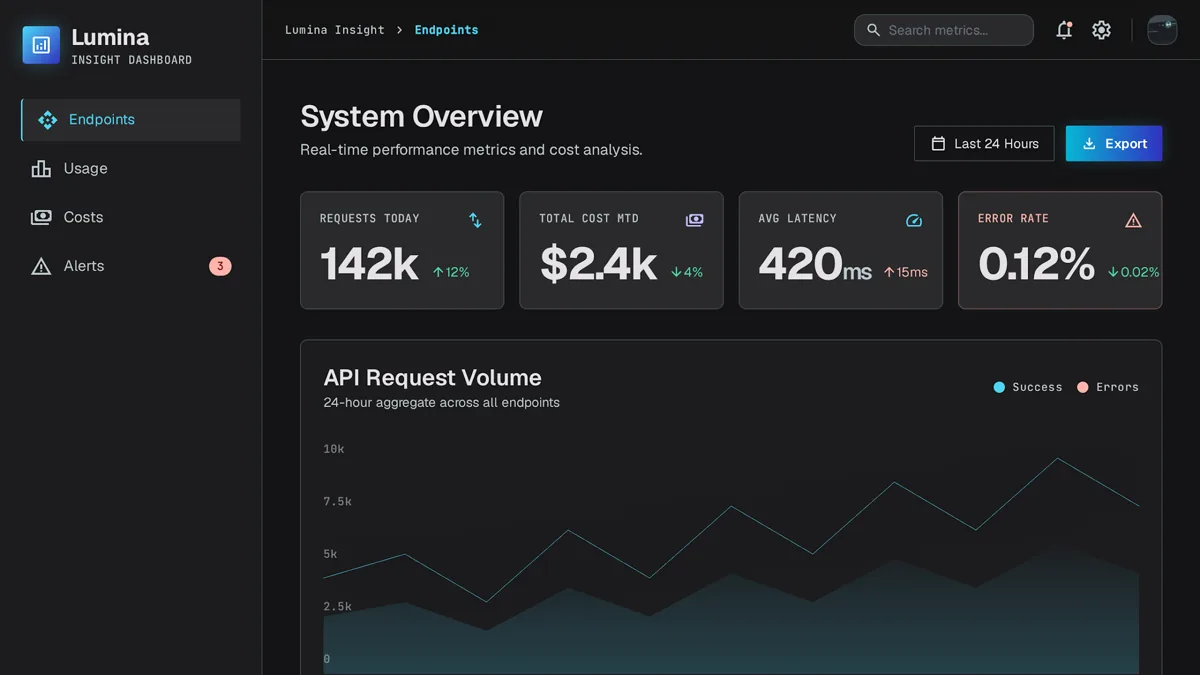Image resolution: width=1200 pixels, height=675 pixels.
Task: Click the 7.5k axis label
Action: tap(337, 502)
